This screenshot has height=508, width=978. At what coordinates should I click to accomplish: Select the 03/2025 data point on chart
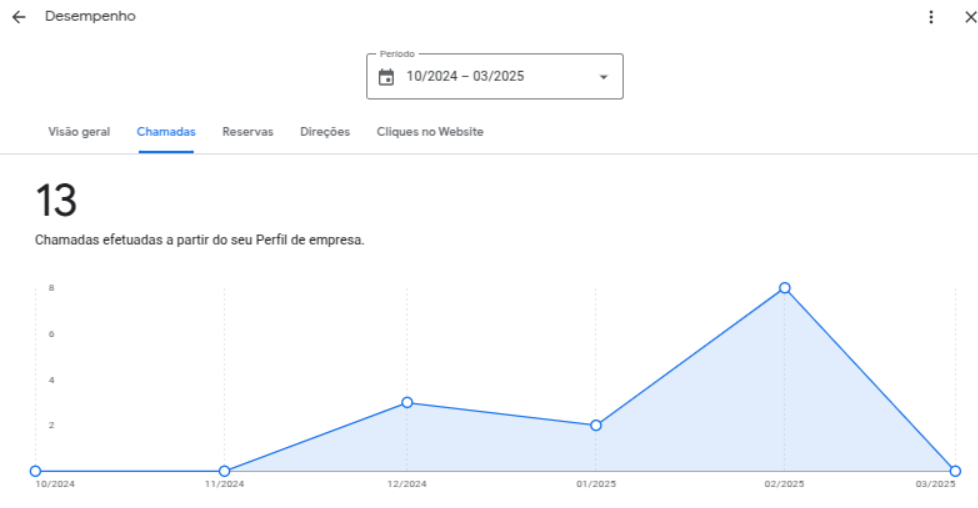click(x=955, y=471)
